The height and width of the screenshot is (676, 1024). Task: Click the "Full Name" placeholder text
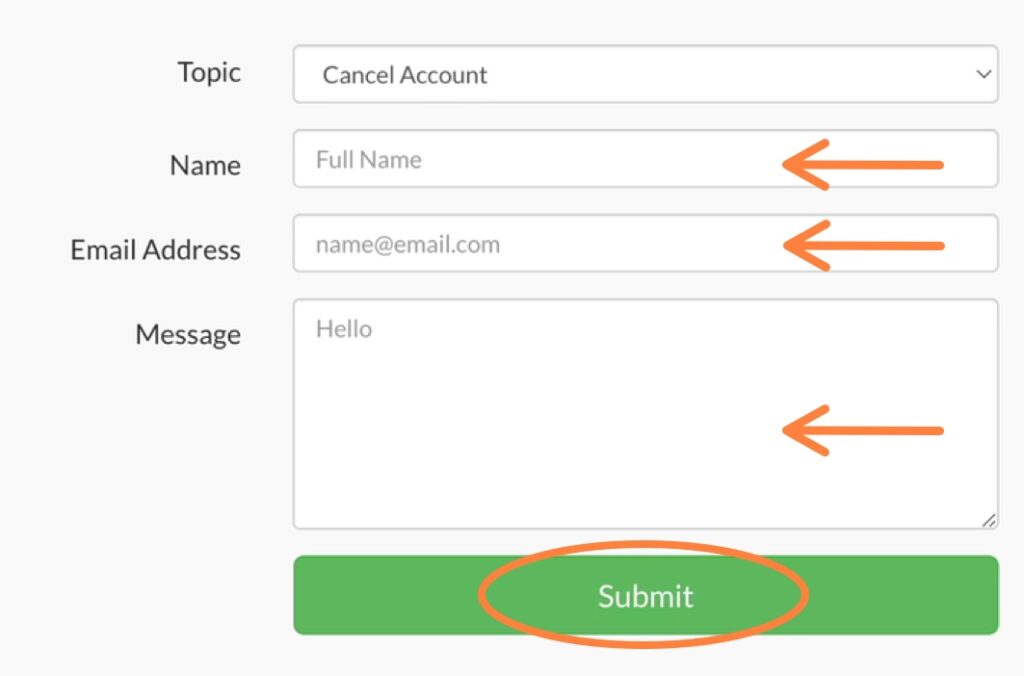368,160
